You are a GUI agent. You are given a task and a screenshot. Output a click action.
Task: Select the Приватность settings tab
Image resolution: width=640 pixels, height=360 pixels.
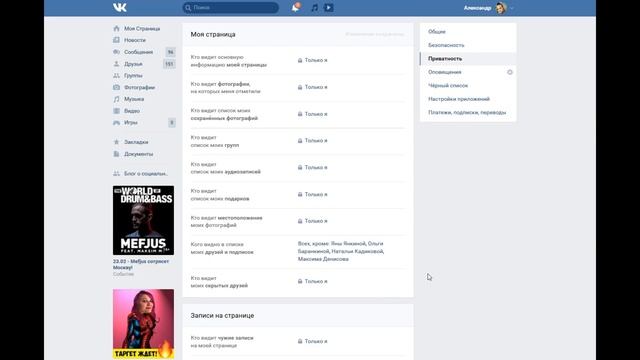tap(468, 58)
